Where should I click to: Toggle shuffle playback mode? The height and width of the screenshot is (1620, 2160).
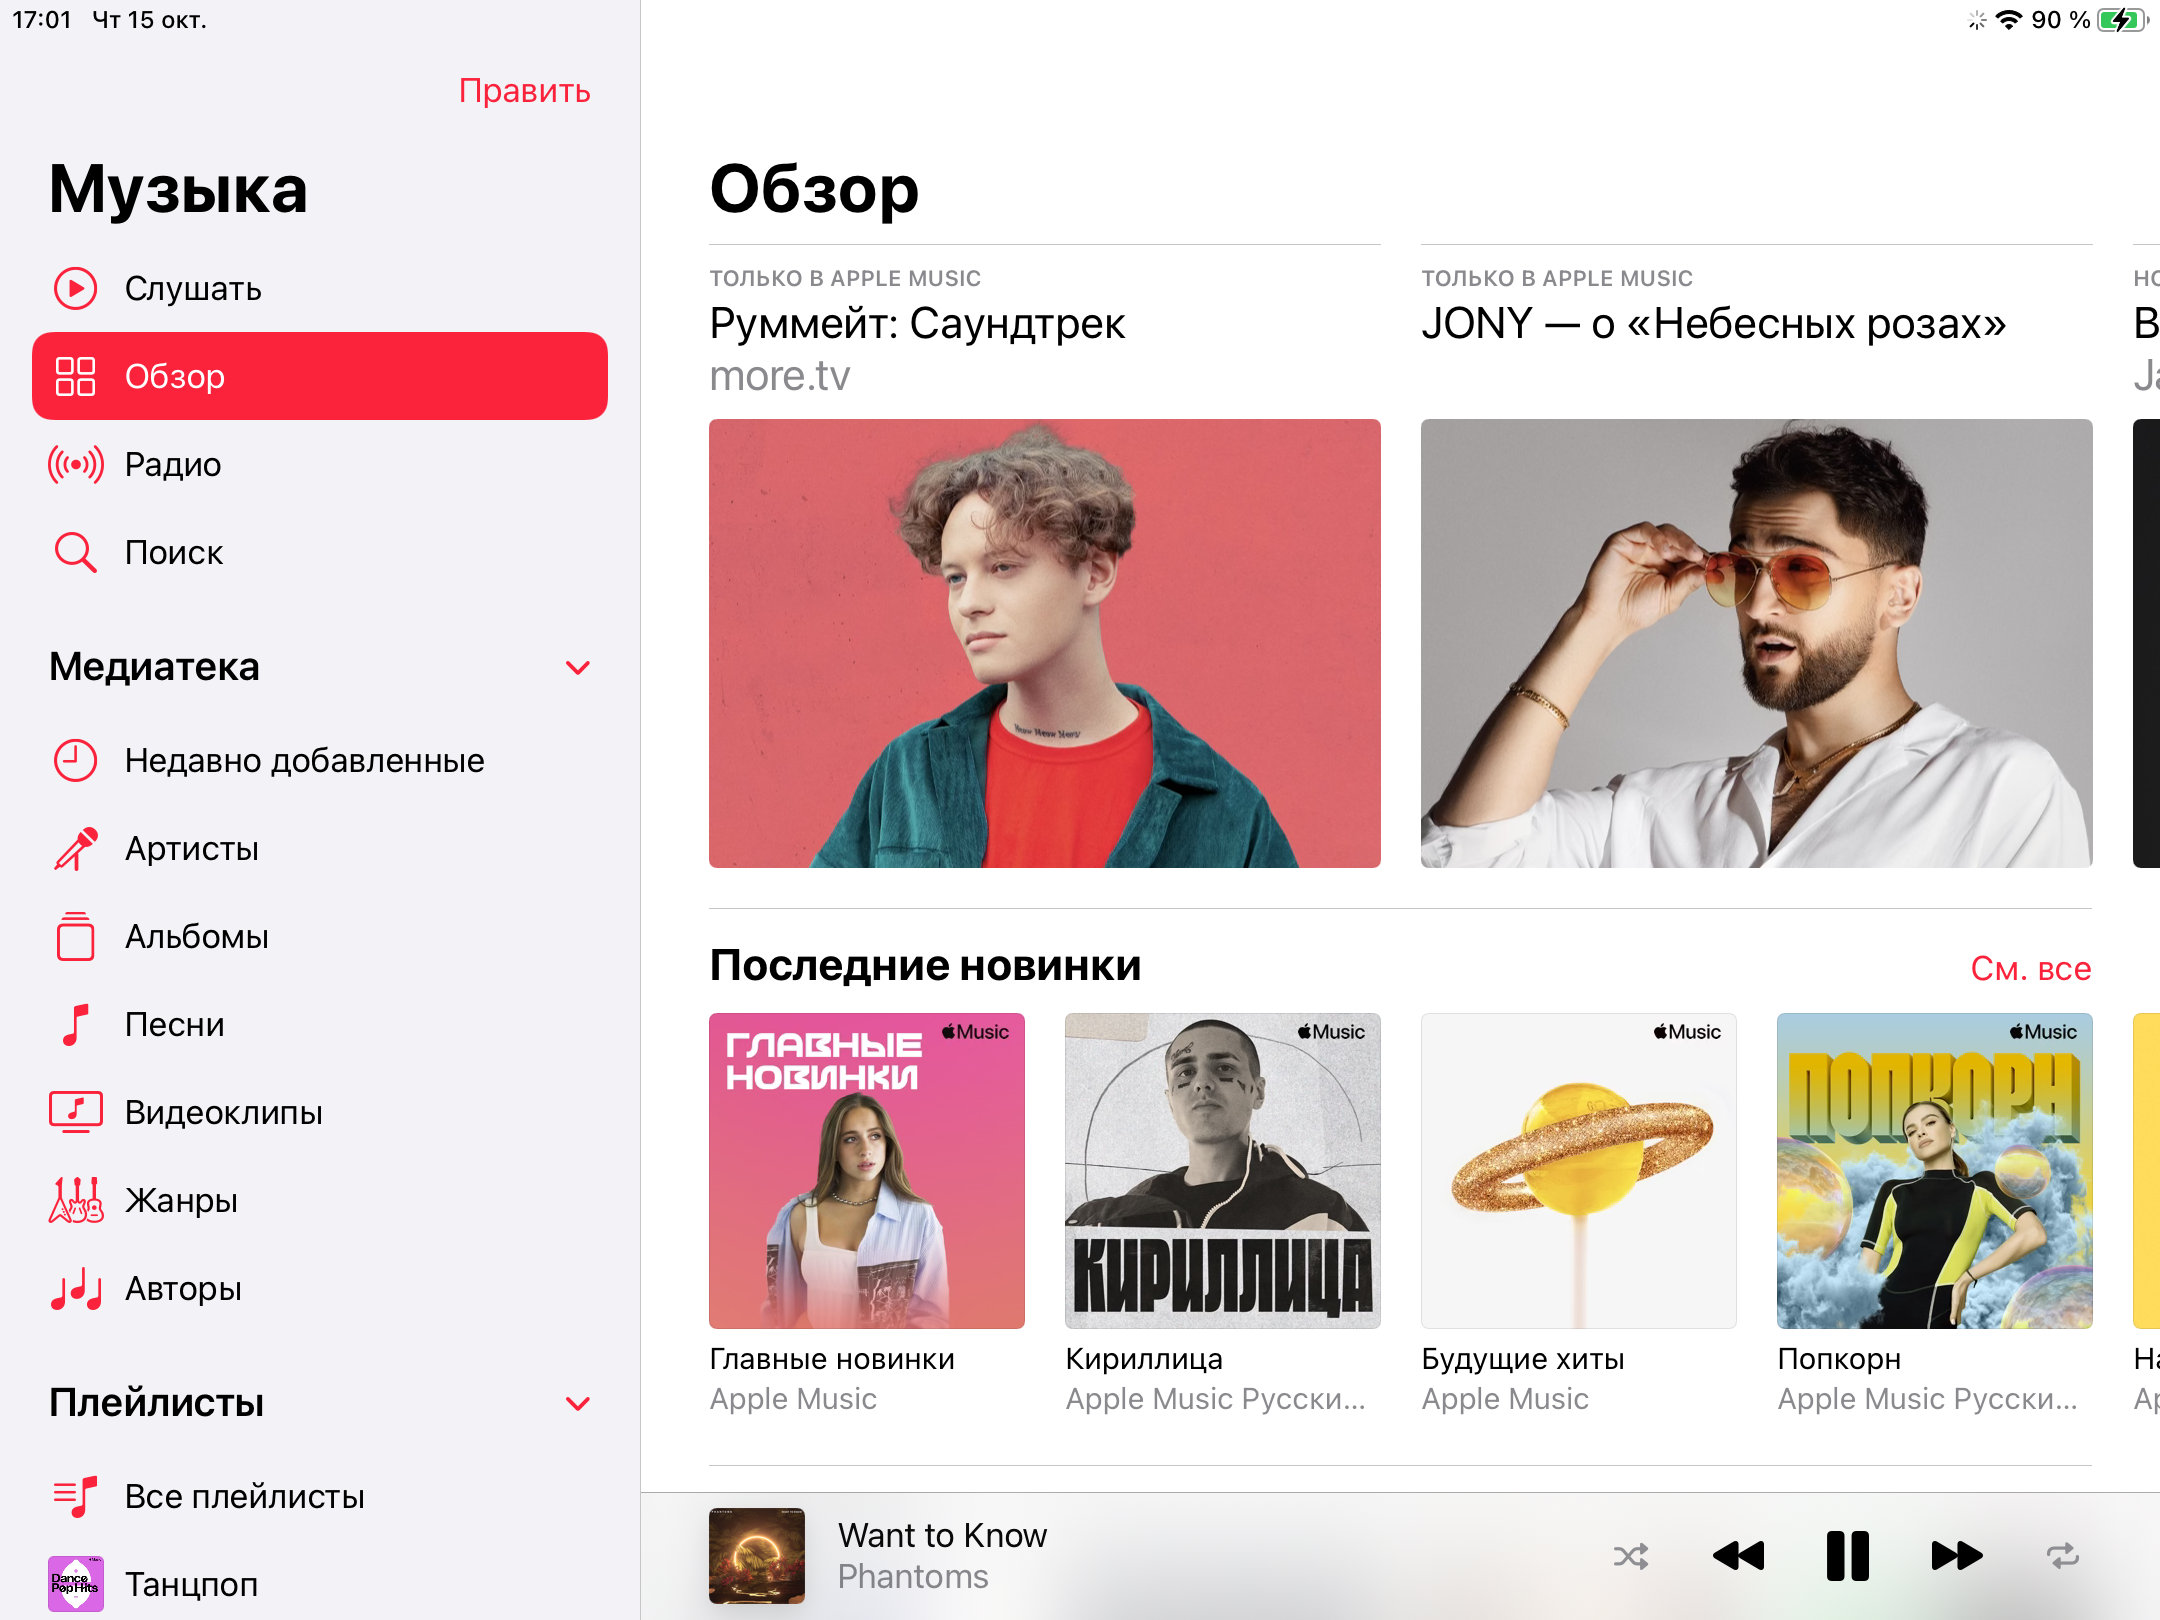(1631, 1556)
